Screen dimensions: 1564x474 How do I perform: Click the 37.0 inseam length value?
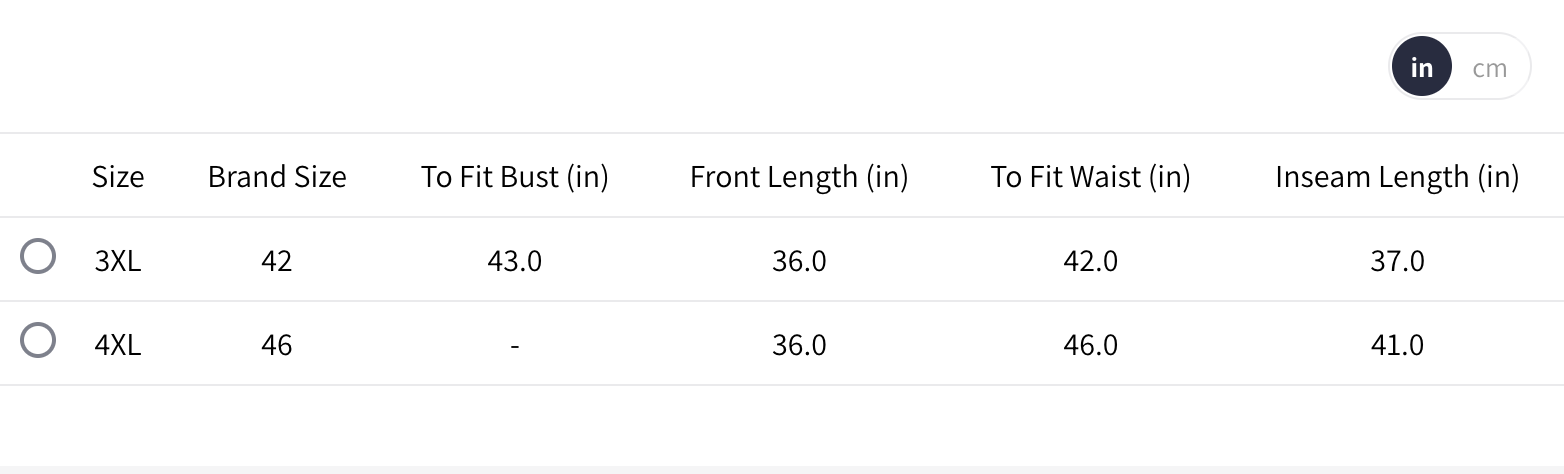[1397, 261]
